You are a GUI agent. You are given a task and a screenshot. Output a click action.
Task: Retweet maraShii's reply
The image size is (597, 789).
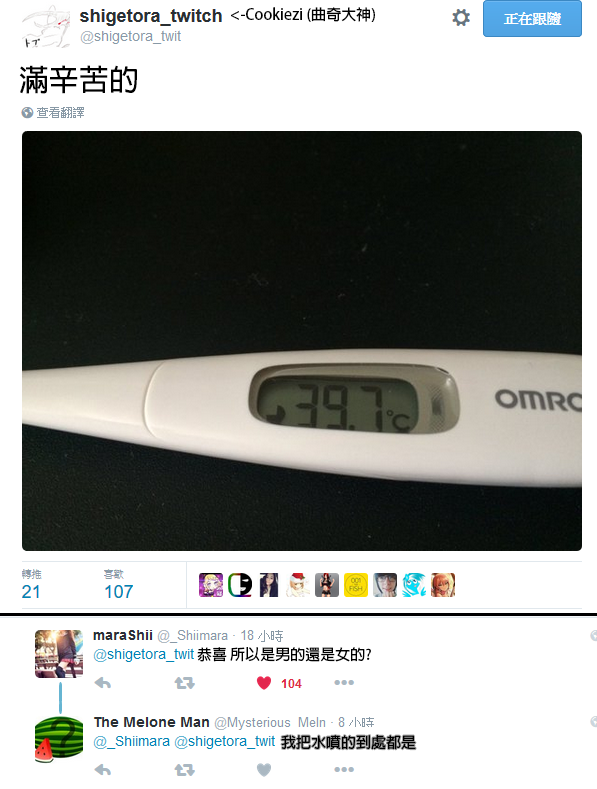point(184,683)
